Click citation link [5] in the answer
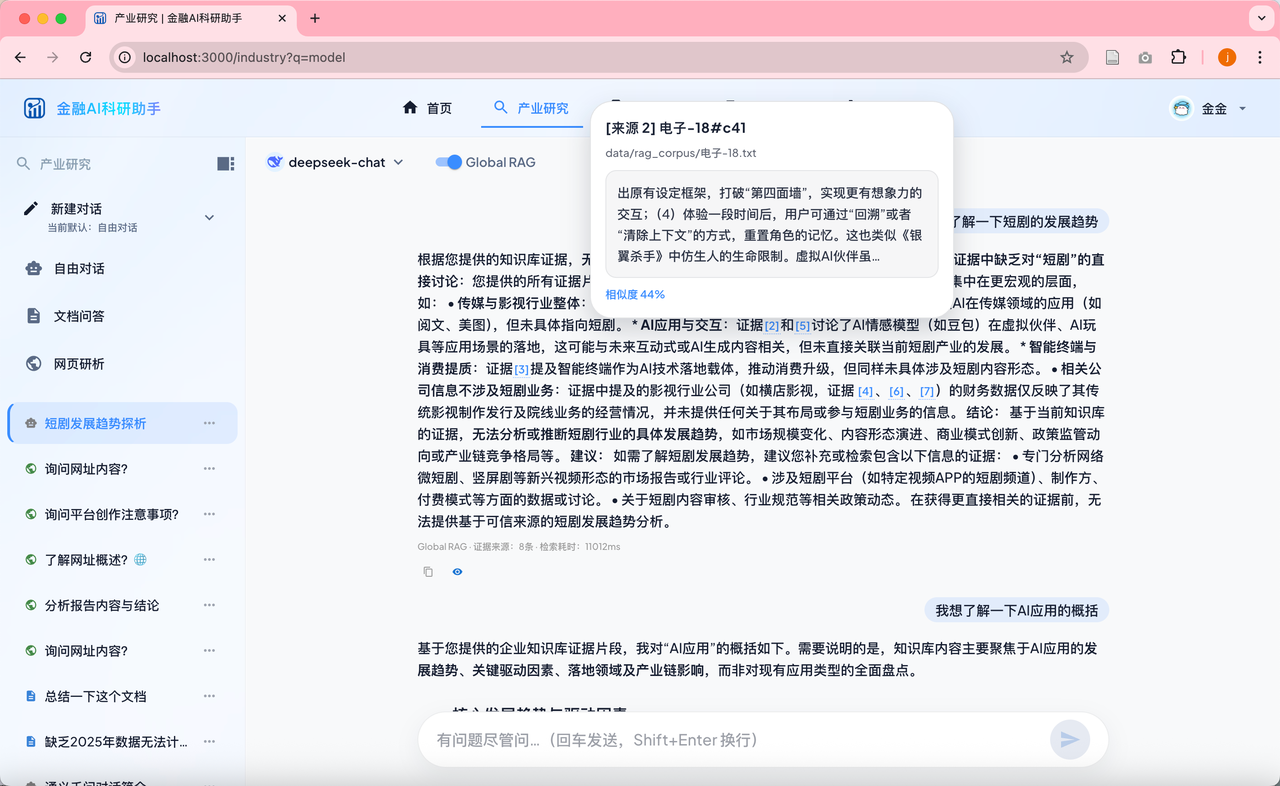1280x786 pixels. pos(803,326)
